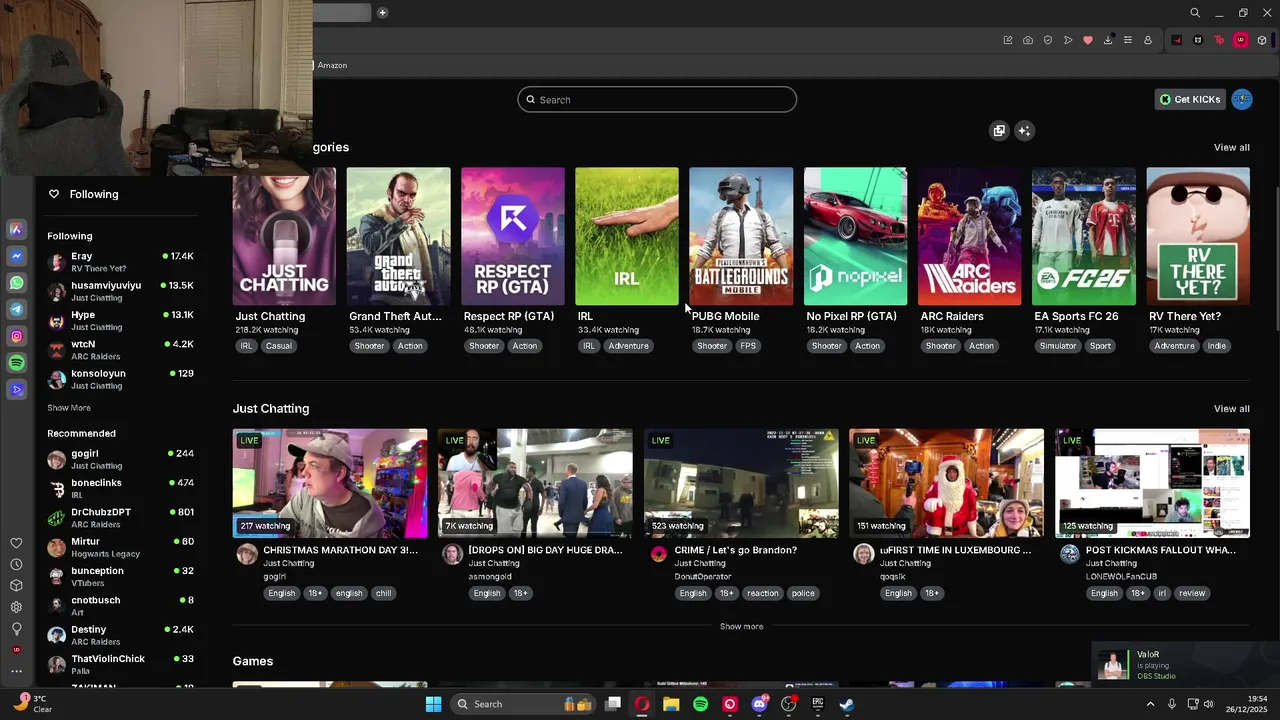
Task: Click the lightbulb icon in Opera sidebar
Action: [x=16, y=629]
